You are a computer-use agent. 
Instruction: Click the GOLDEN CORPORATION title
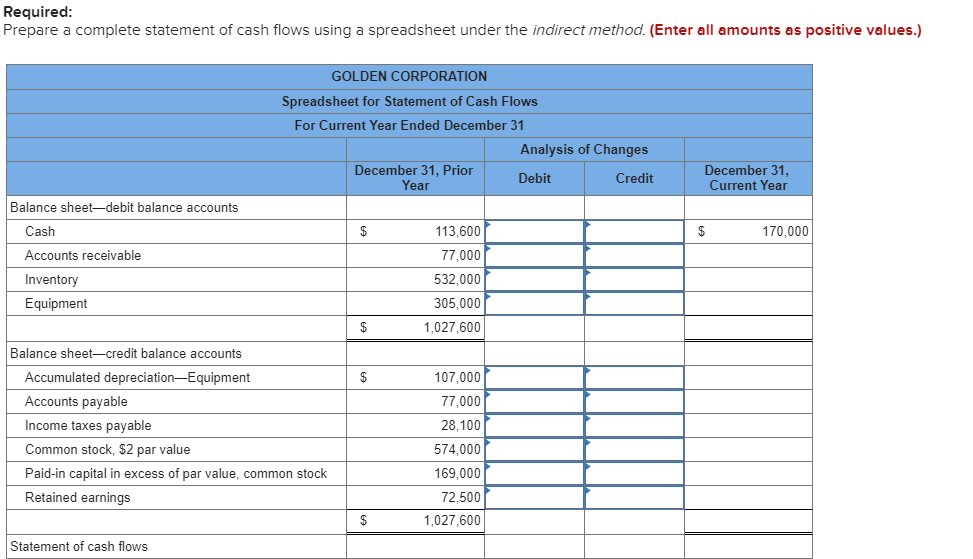(409, 76)
